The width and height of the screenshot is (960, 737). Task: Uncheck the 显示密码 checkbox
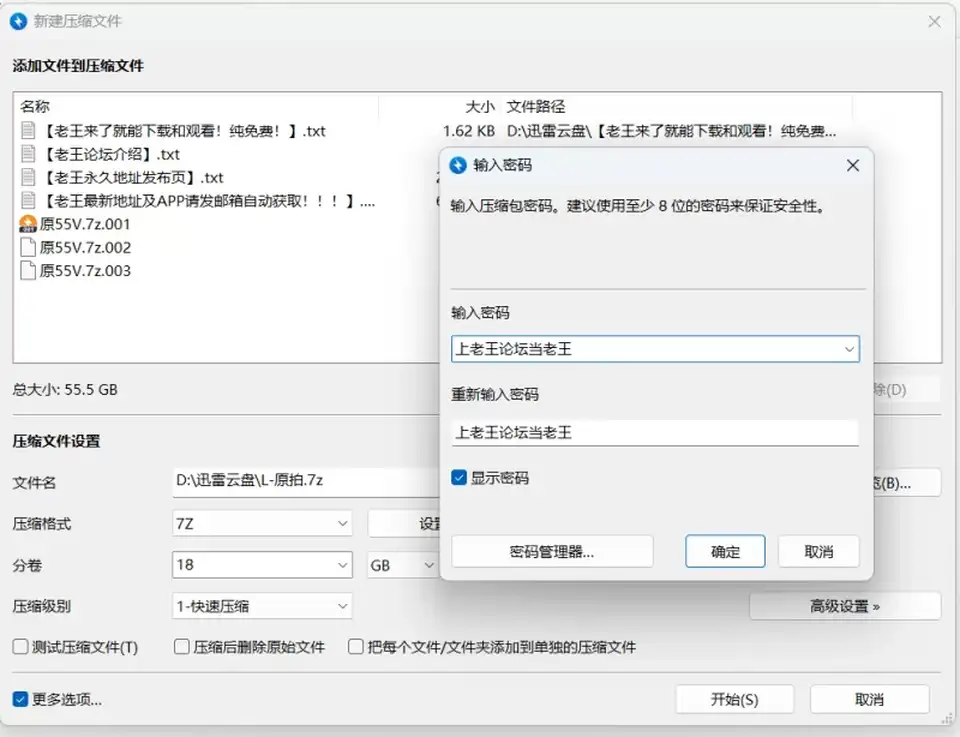point(459,477)
